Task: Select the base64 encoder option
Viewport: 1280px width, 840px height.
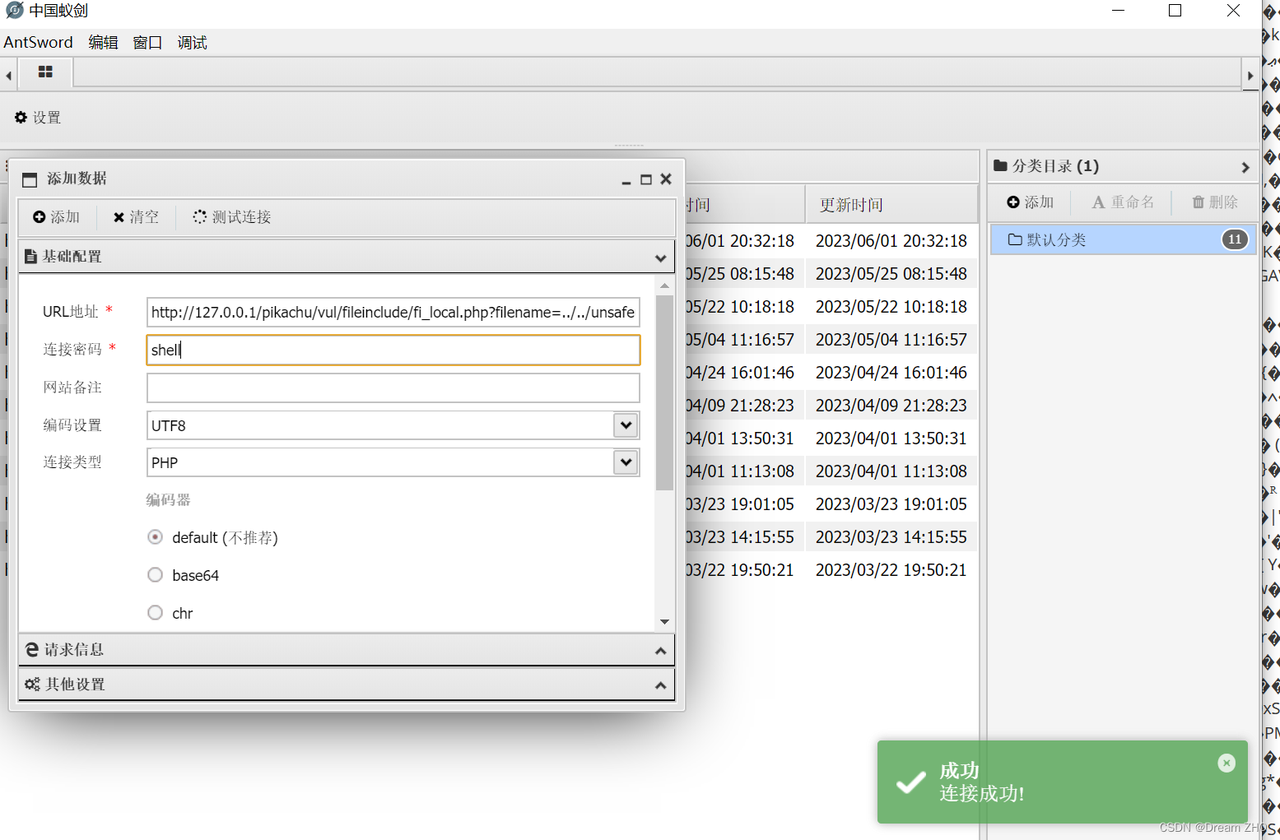Action: 155,575
